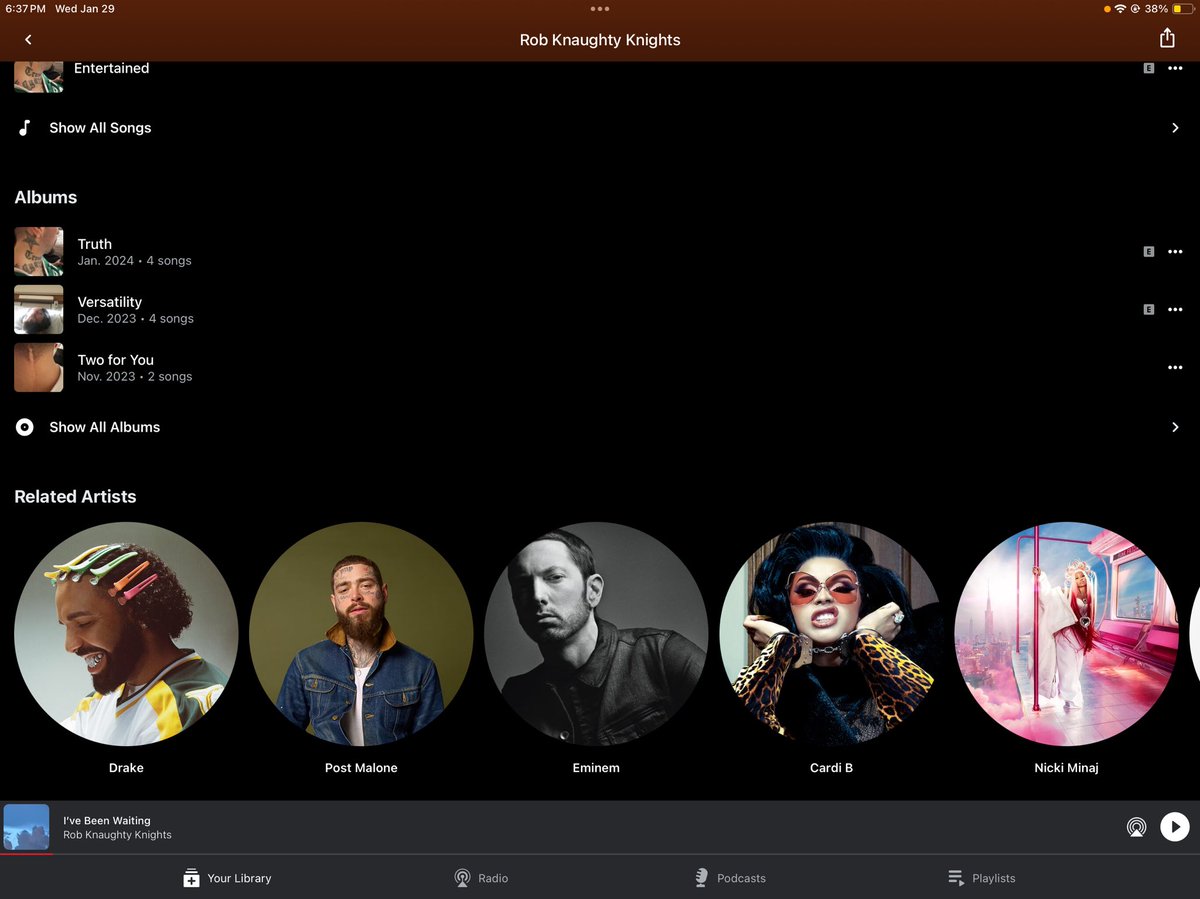Open the Versatility album
Viewport: 1200px width, 899px height.
click(x=600, y=310)
